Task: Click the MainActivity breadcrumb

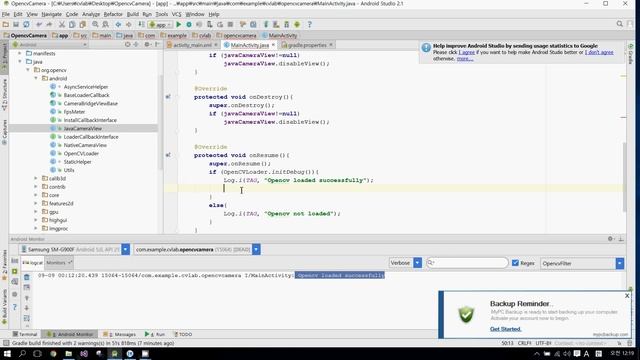Action: (280, 36)
